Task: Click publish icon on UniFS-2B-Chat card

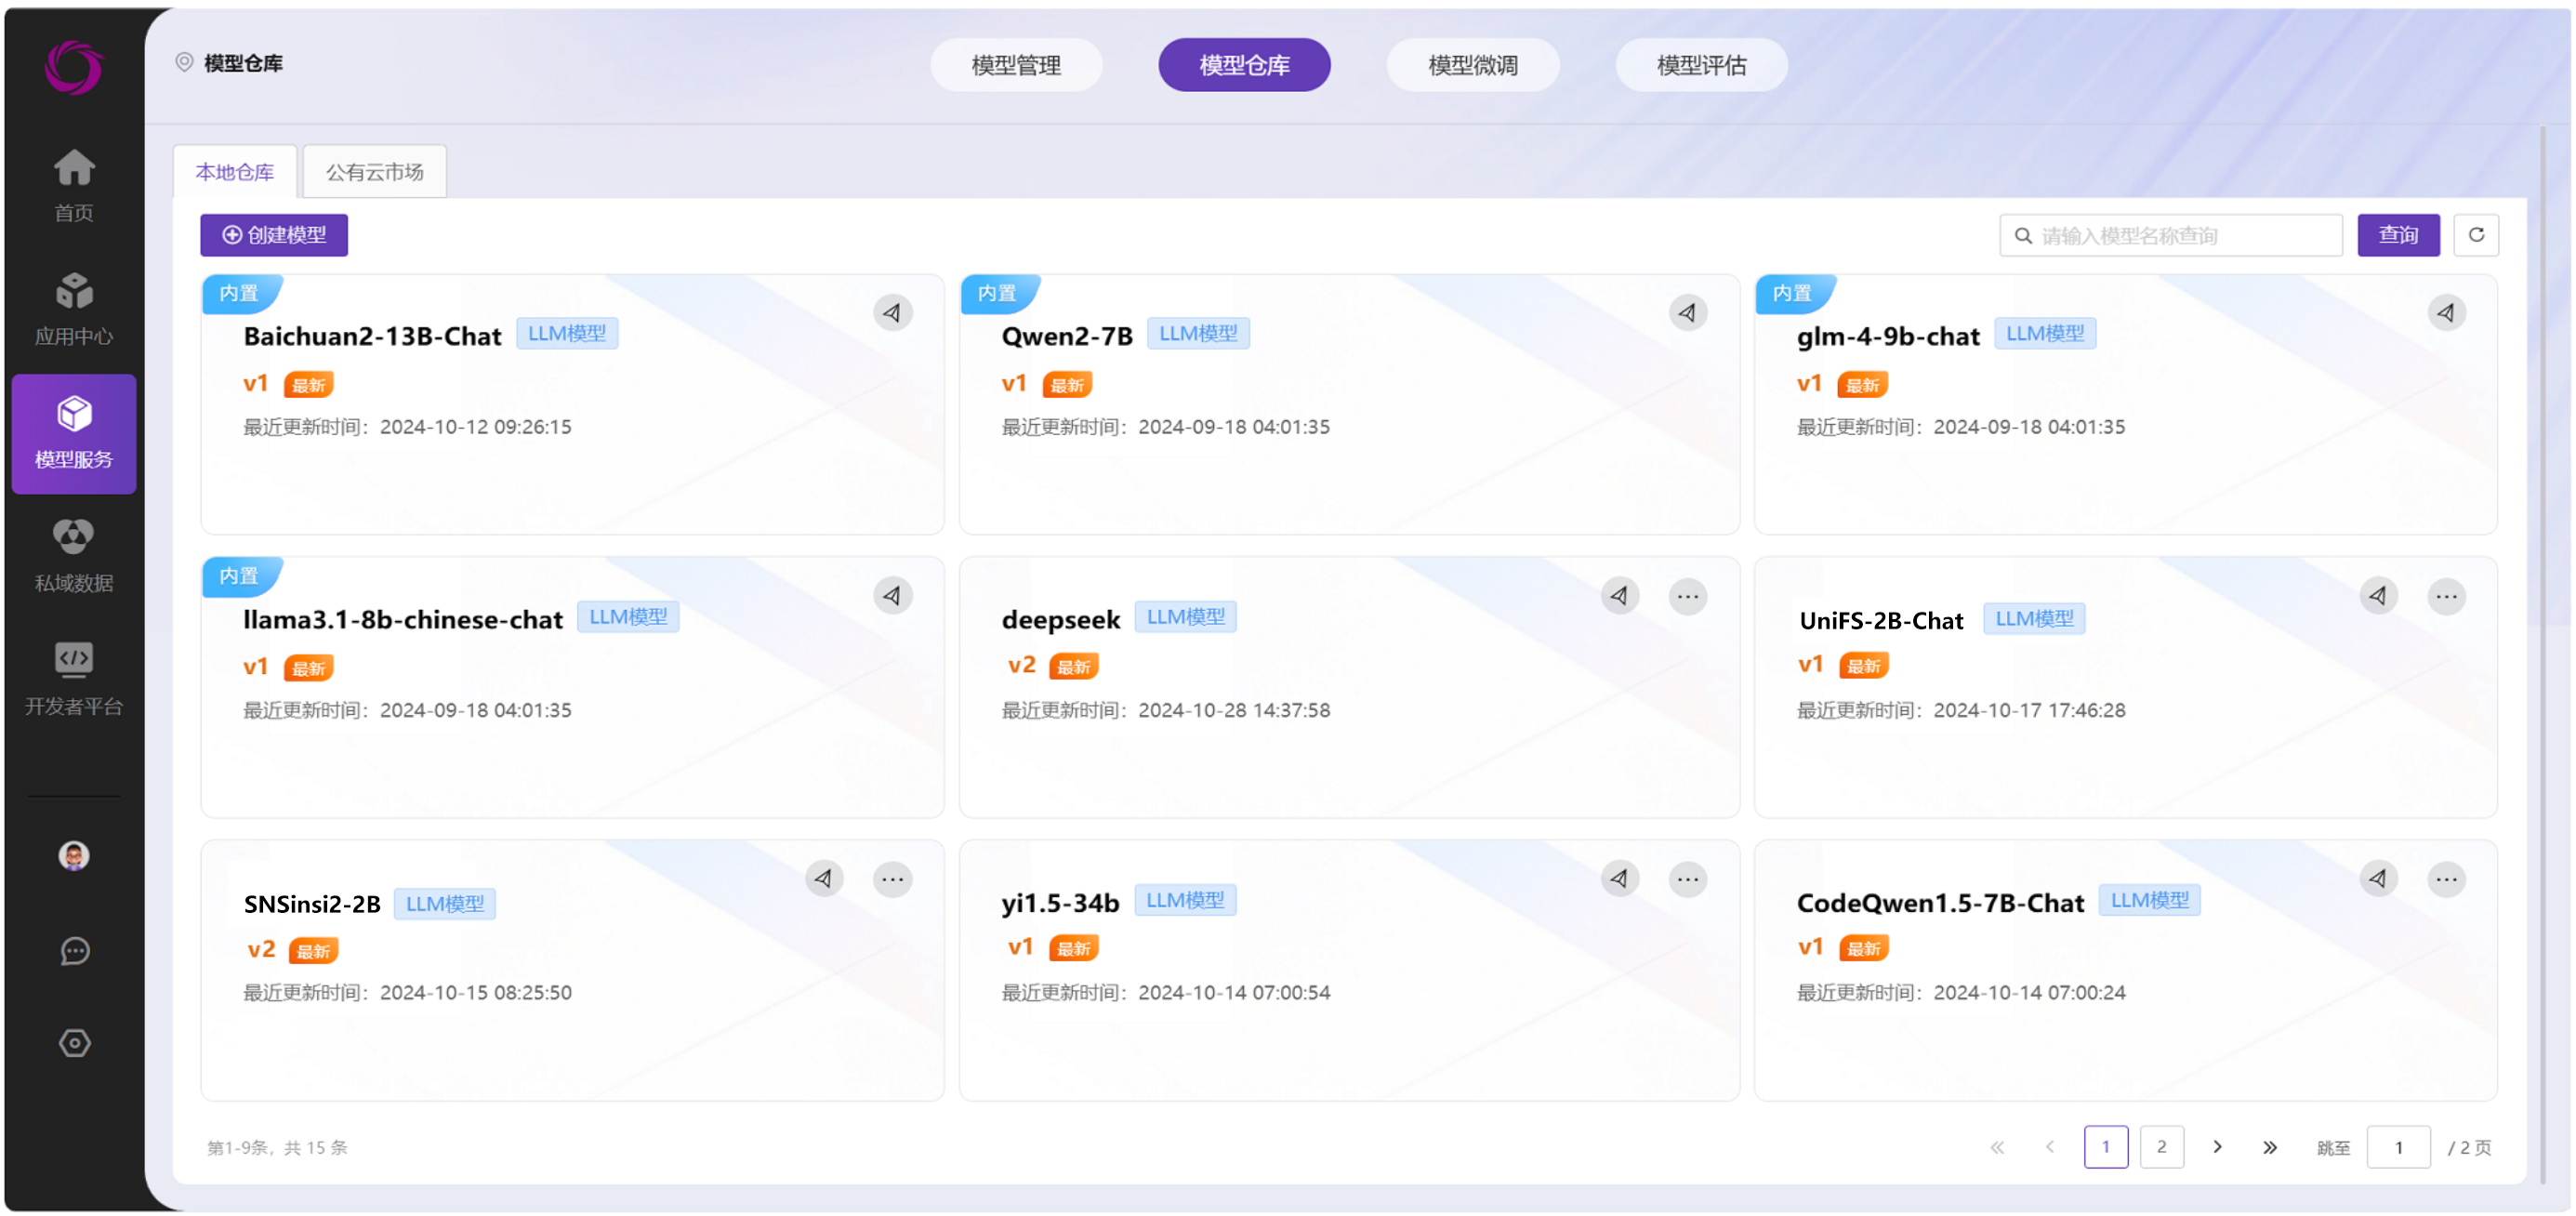Action: 2378,596
